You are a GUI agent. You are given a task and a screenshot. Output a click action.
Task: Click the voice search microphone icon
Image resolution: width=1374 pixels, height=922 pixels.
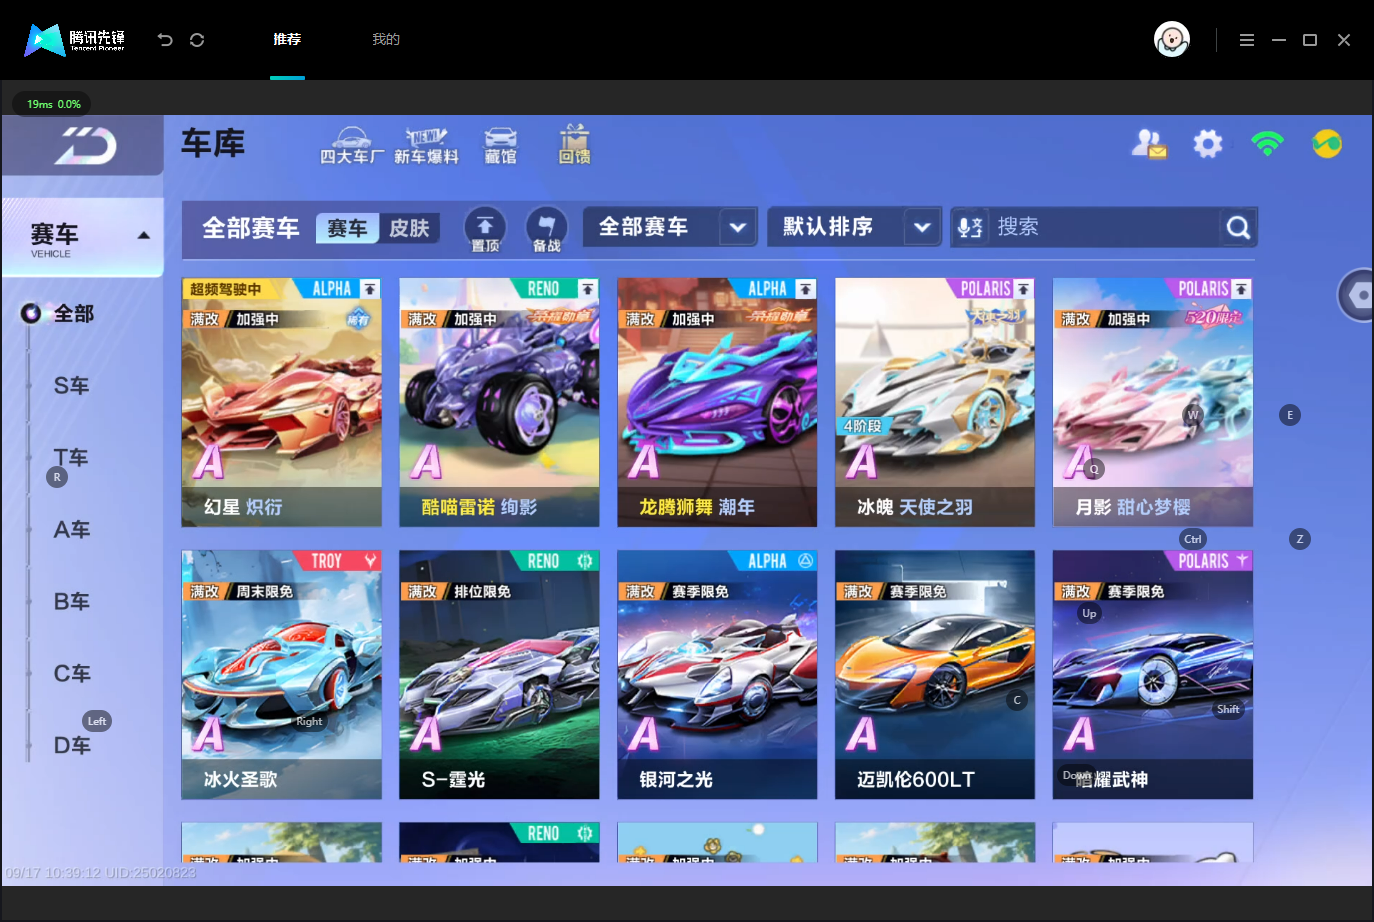click(x=969, y=228)
